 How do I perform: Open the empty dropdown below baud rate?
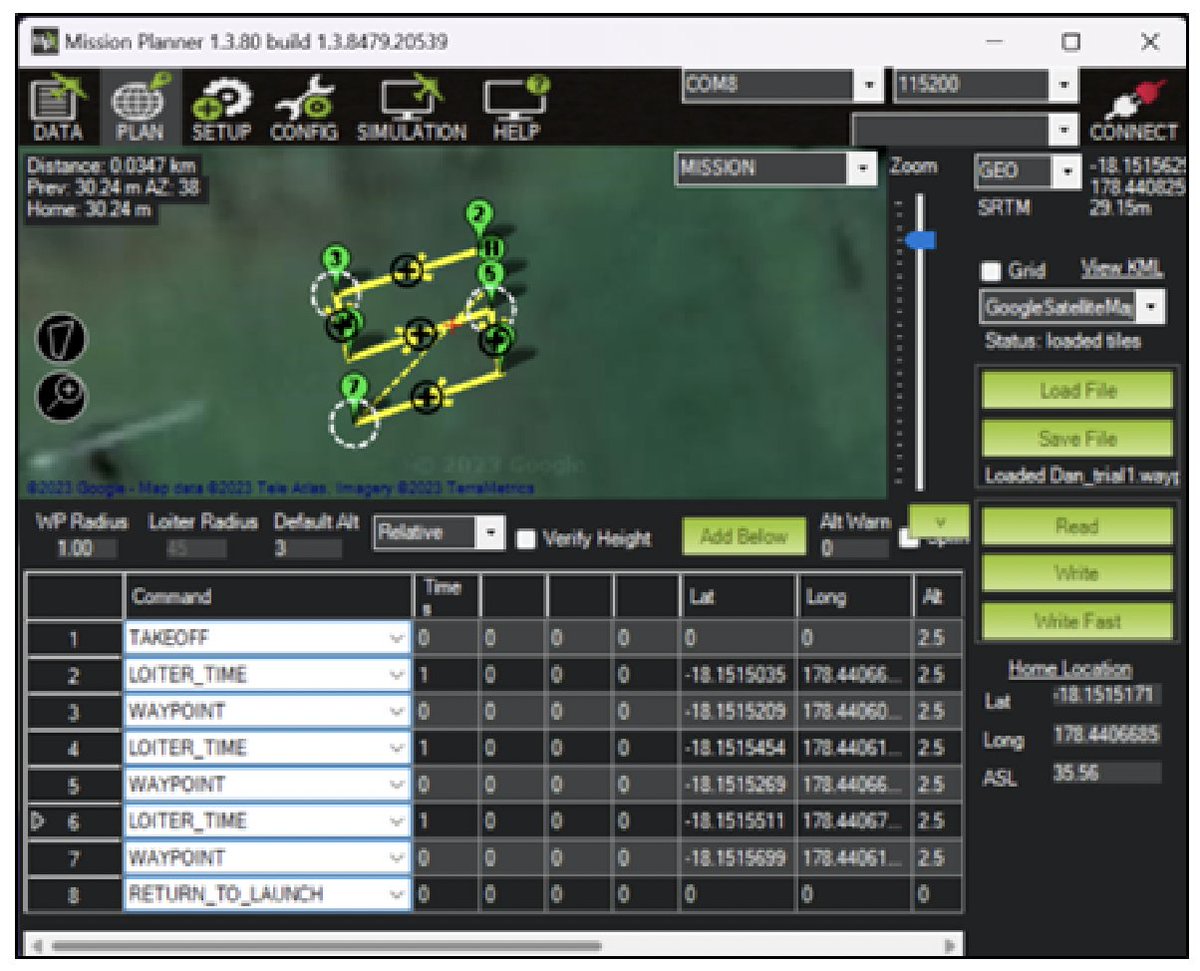click(x=1064, y=130)
